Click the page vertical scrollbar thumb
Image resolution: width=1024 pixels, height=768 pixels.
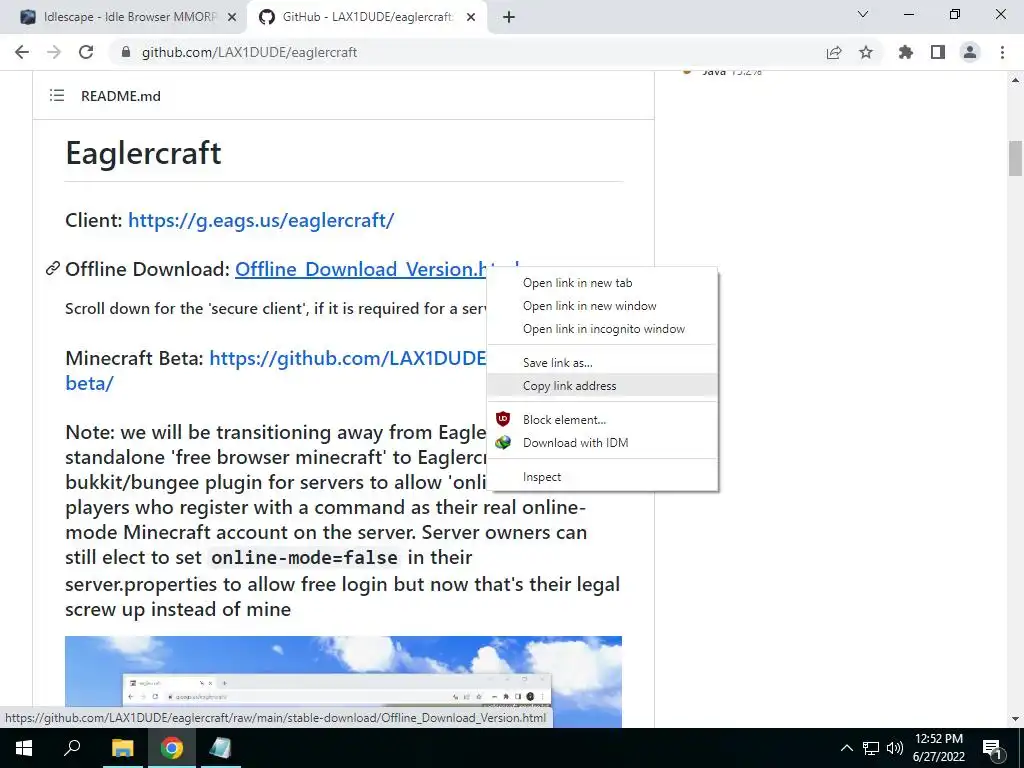tap(1015, 158)
